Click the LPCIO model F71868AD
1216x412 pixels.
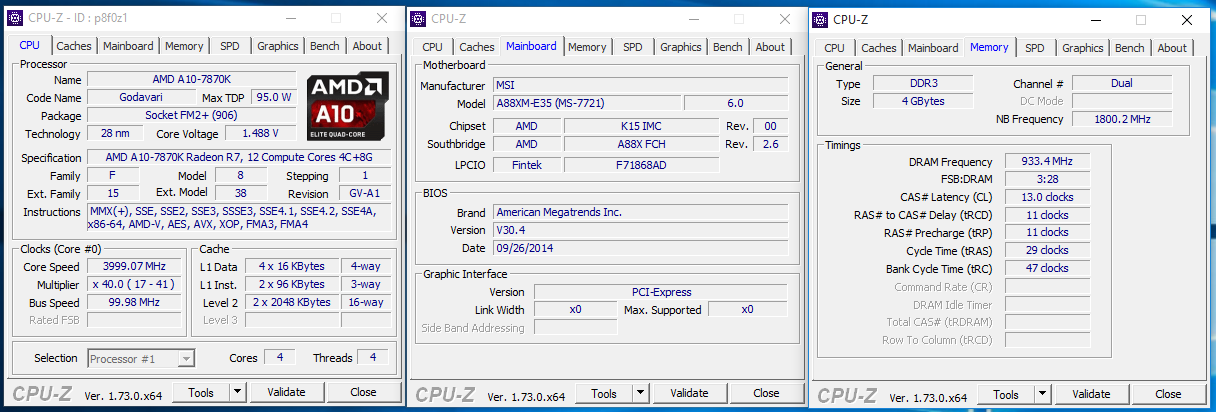(x=642, y=166)
